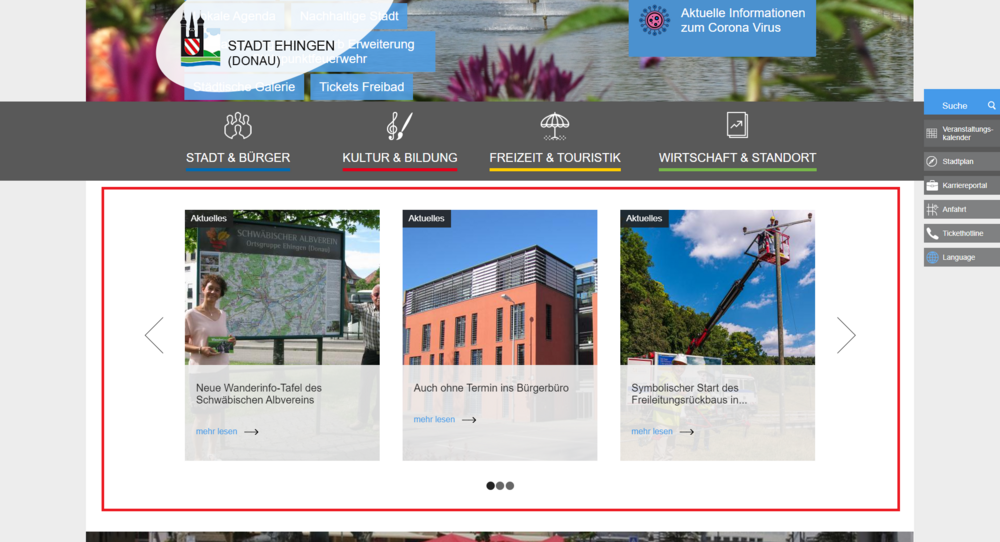Click arrow next to Freileitungsrückbau mehr lesen
The image size is (1000, 542).
click(x=686, y=432)
